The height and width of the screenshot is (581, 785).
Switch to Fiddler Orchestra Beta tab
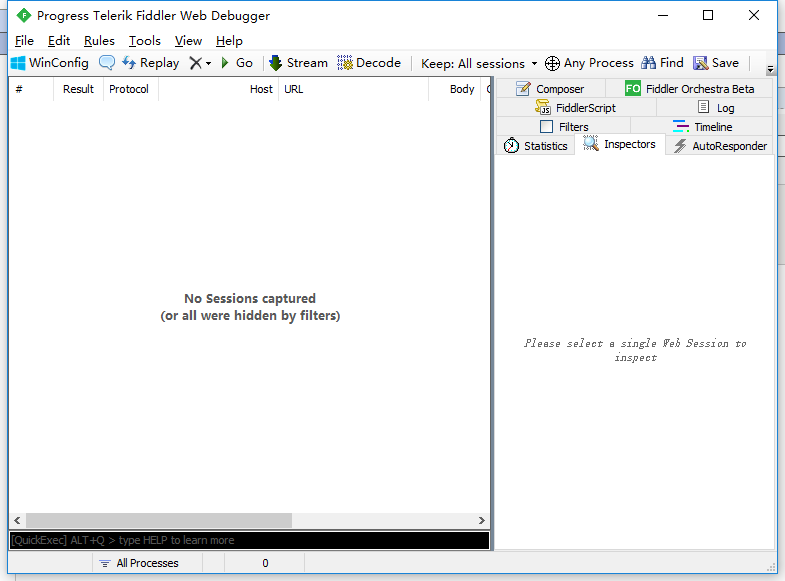pyautogui.click(x=689, y=89)
